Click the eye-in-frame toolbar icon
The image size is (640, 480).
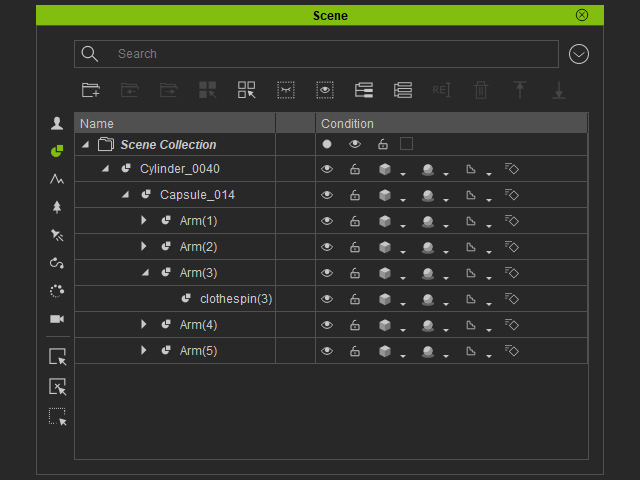coord(325,90)
